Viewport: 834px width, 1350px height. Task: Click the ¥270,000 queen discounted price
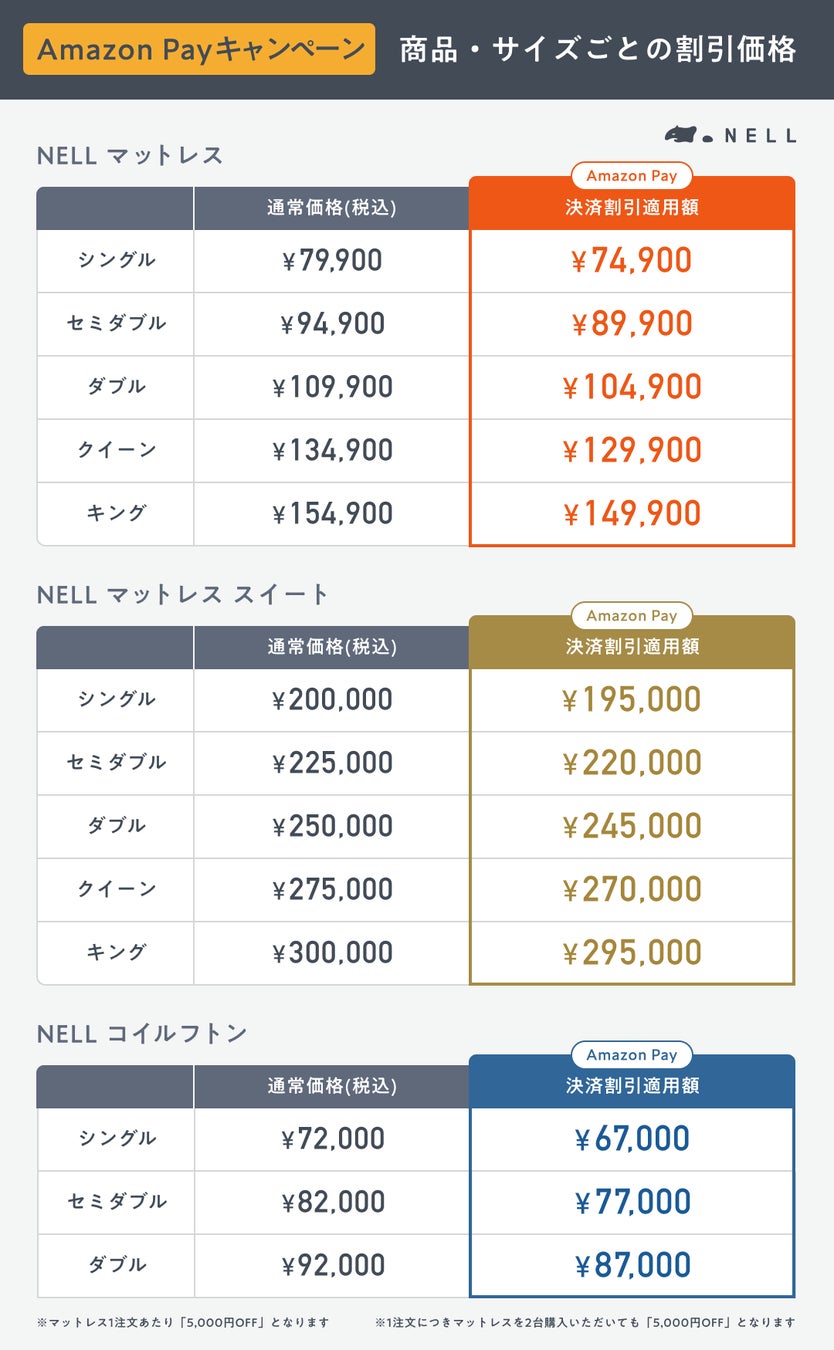(x=631, y=890)
